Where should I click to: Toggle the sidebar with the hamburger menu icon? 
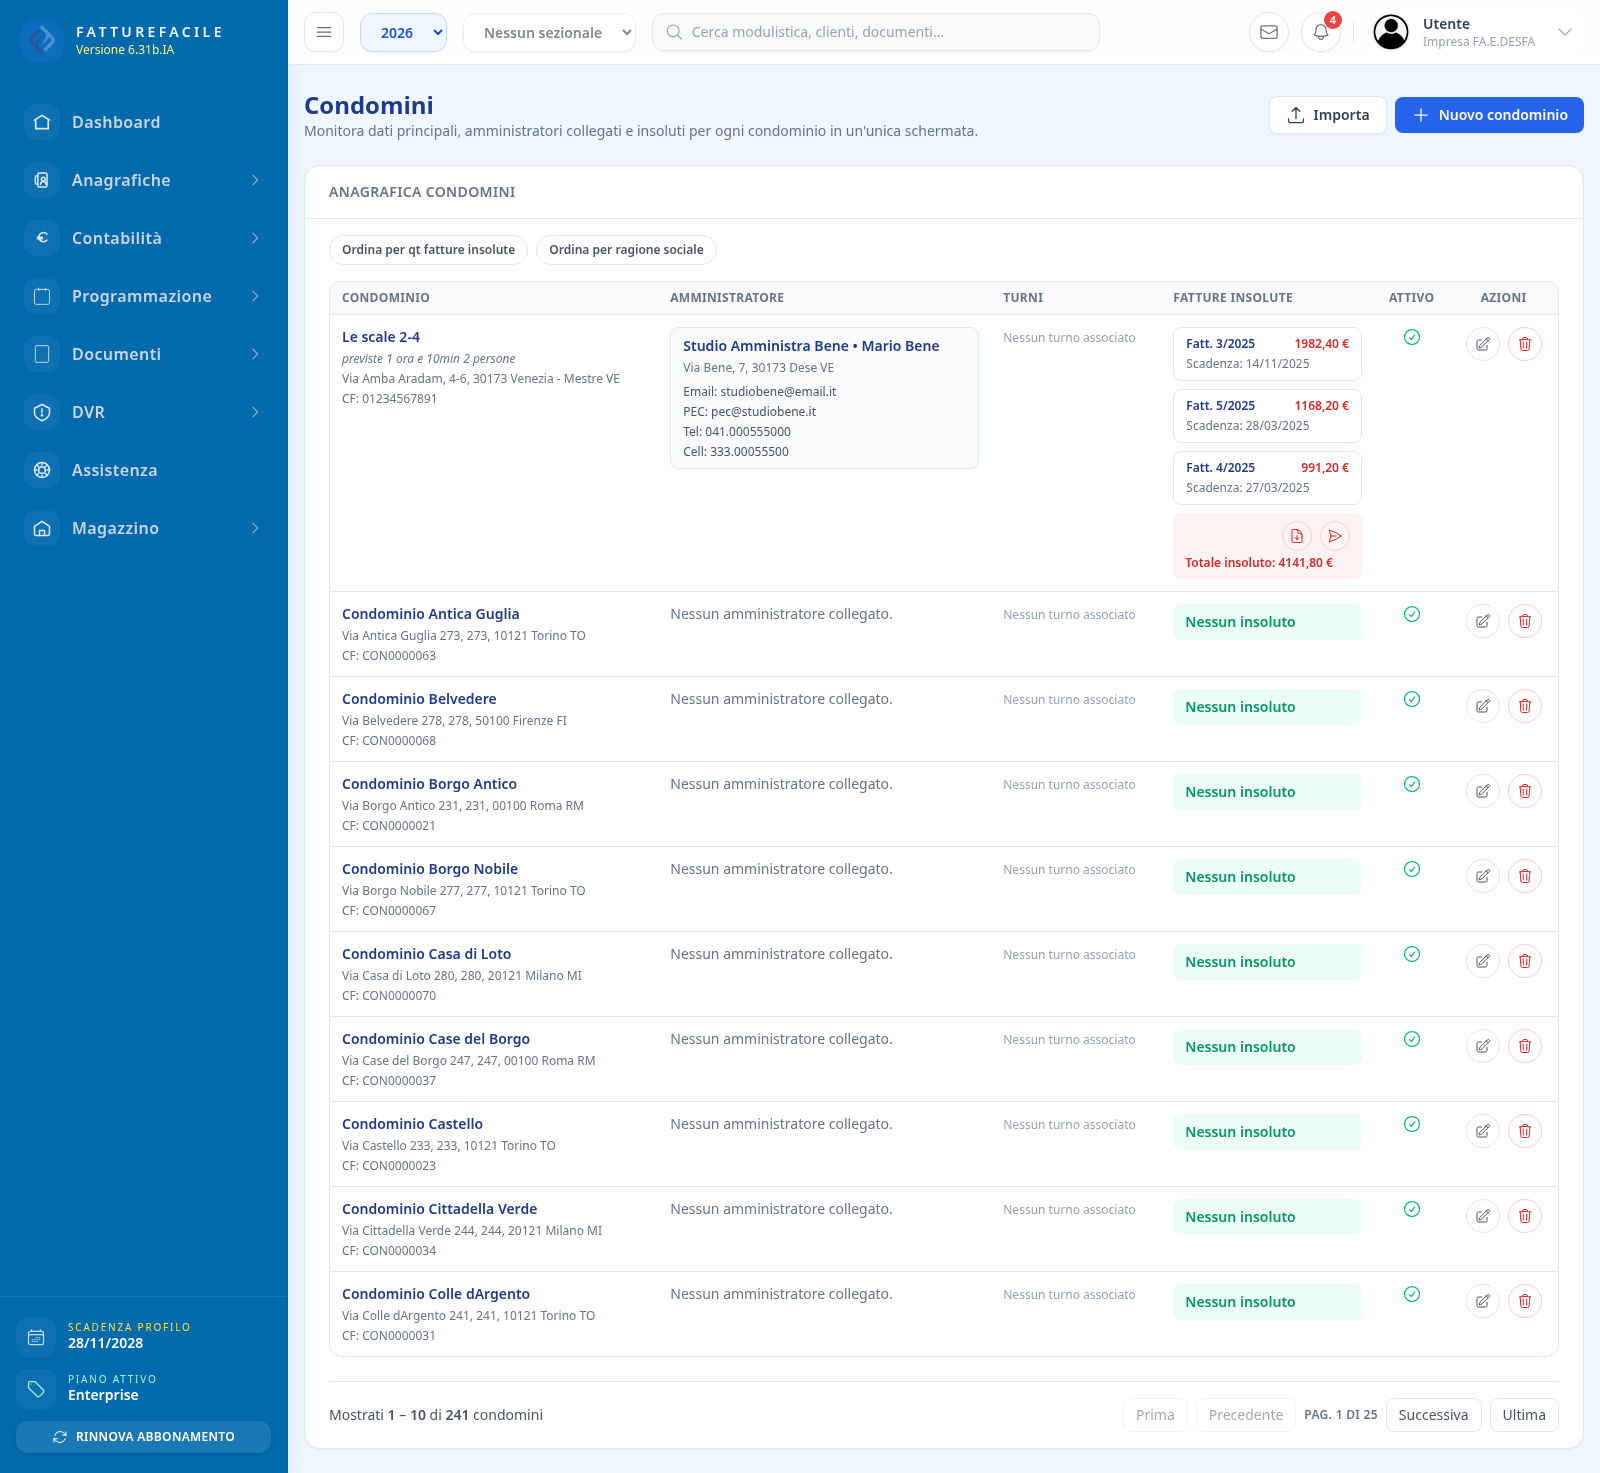point(324,32)
